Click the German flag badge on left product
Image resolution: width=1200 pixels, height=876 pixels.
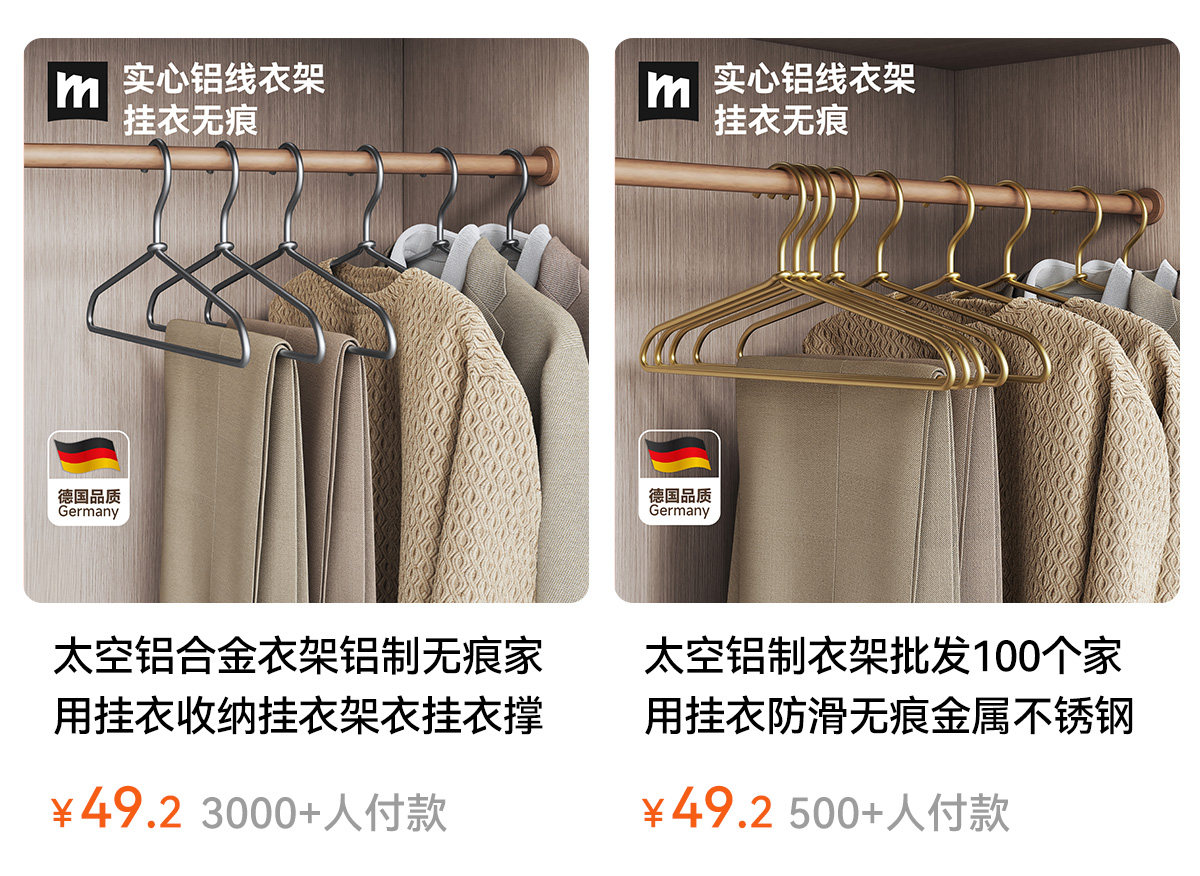pos(88,477)
